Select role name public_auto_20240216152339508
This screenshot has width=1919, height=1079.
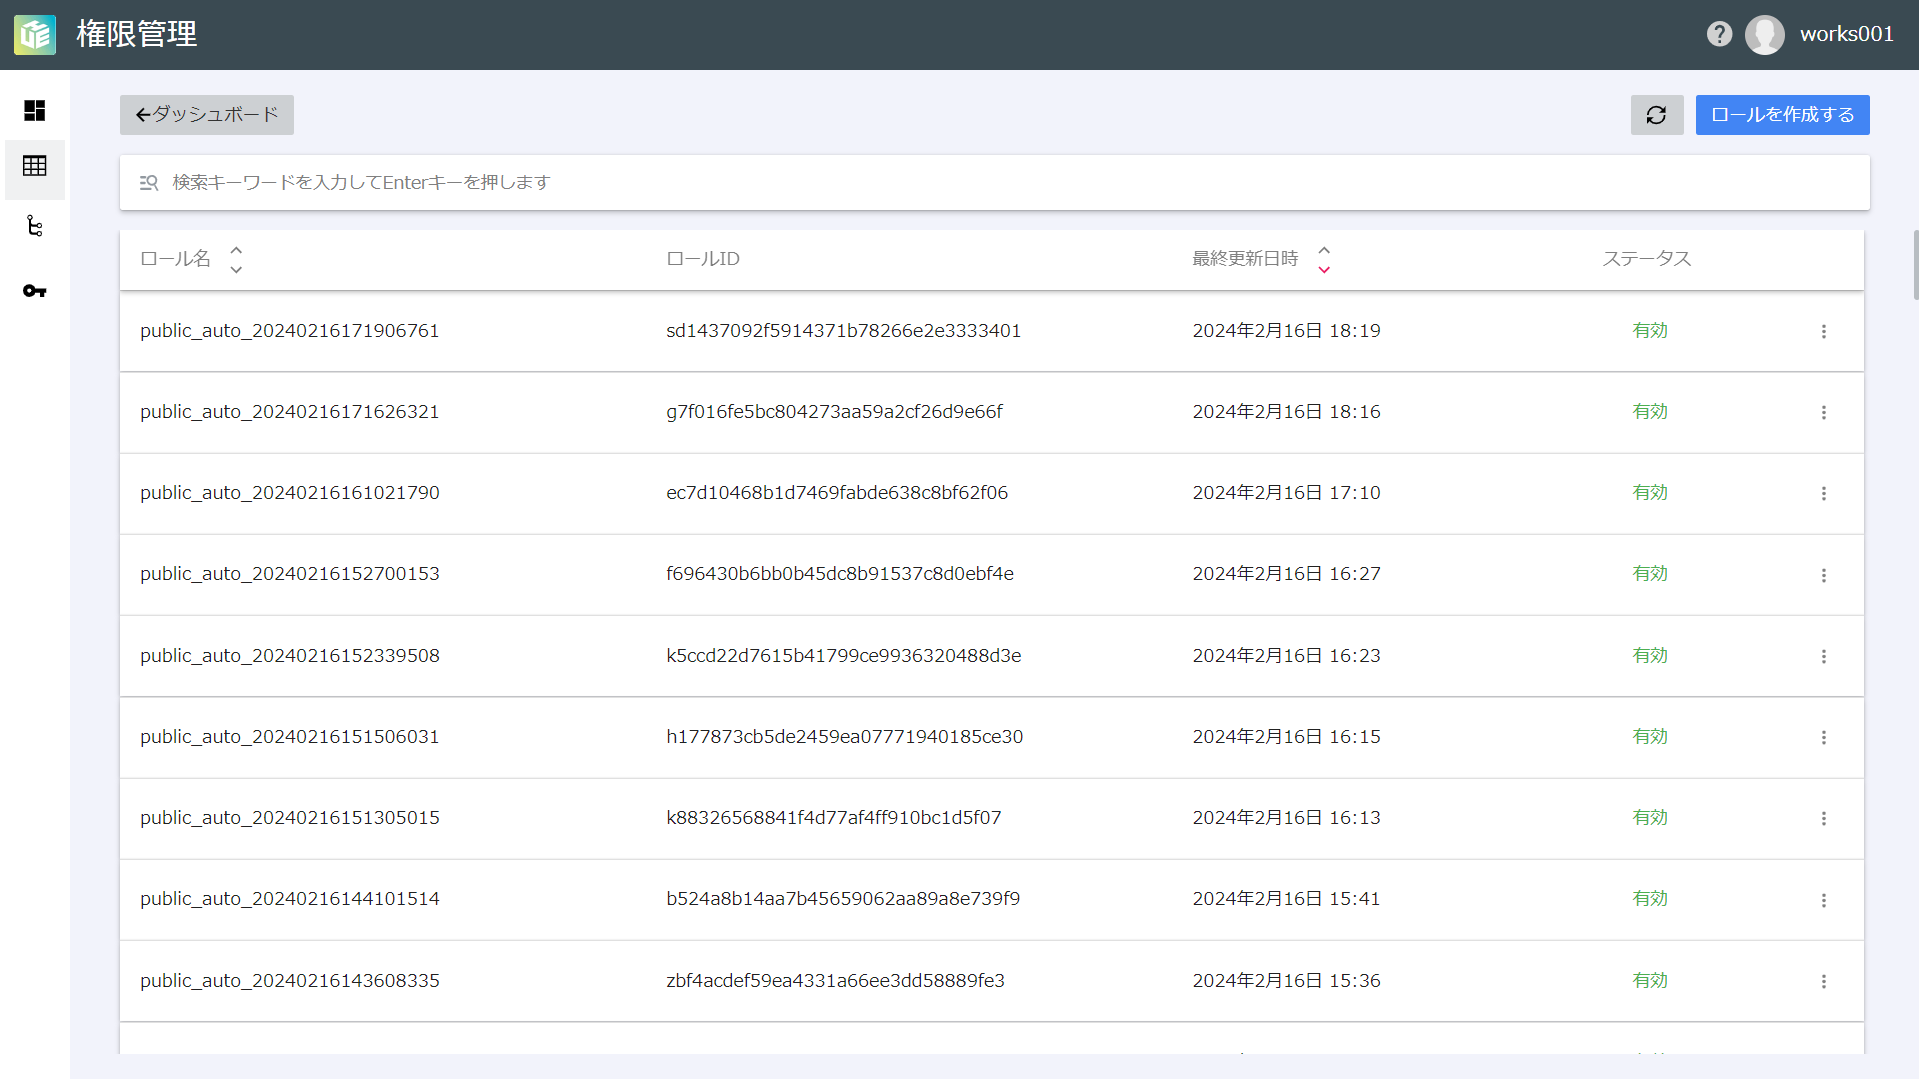pos(290,656)
